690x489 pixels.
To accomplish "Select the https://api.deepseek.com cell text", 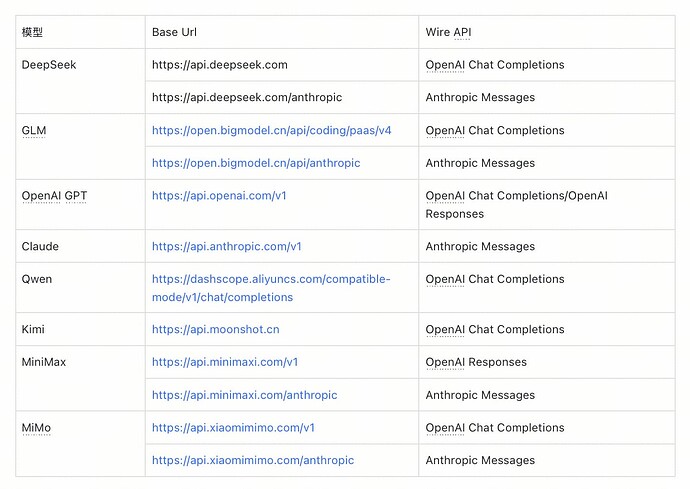I will click(220, 65).
